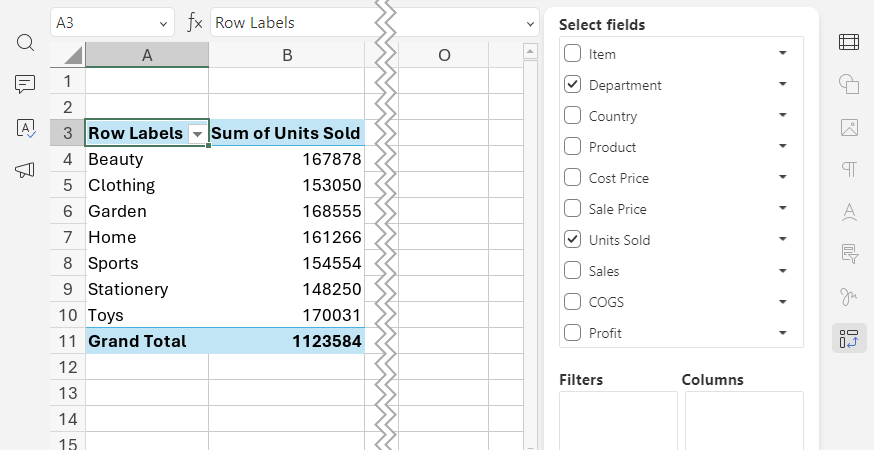Check the Sales field checkbox
The image size is (874, 450).
click(572, 270)
